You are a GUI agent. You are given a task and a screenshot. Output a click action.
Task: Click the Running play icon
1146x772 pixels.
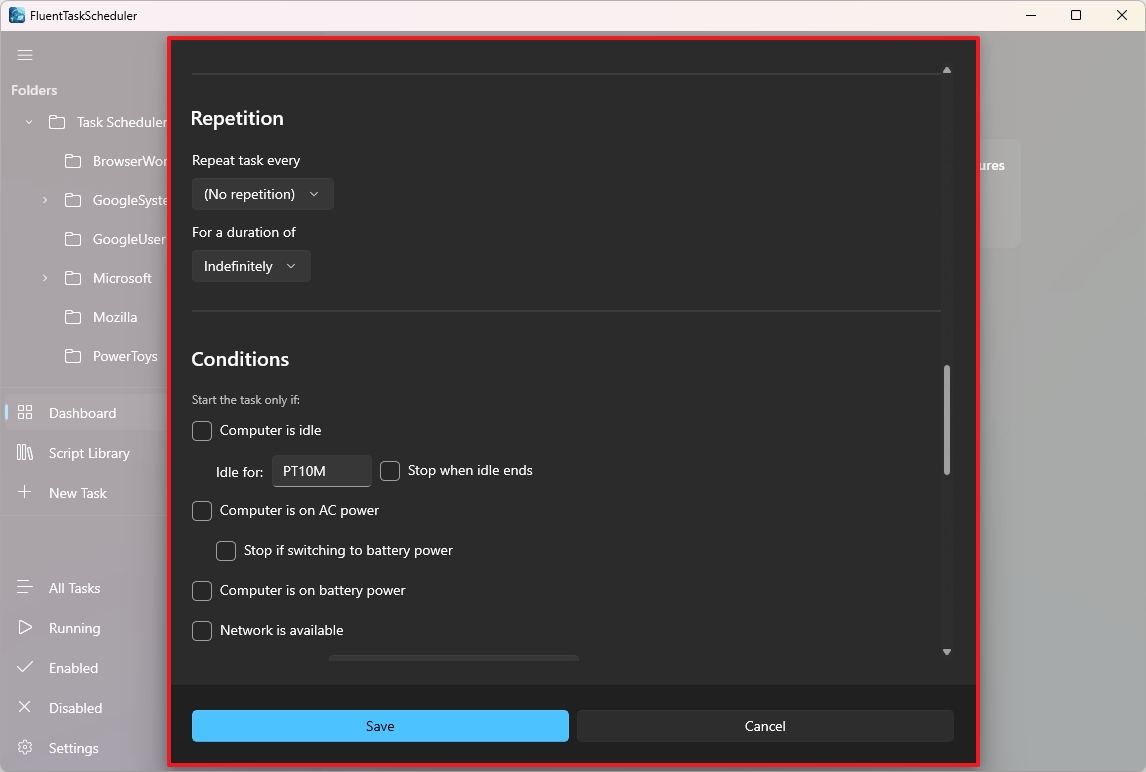(25, 628)
